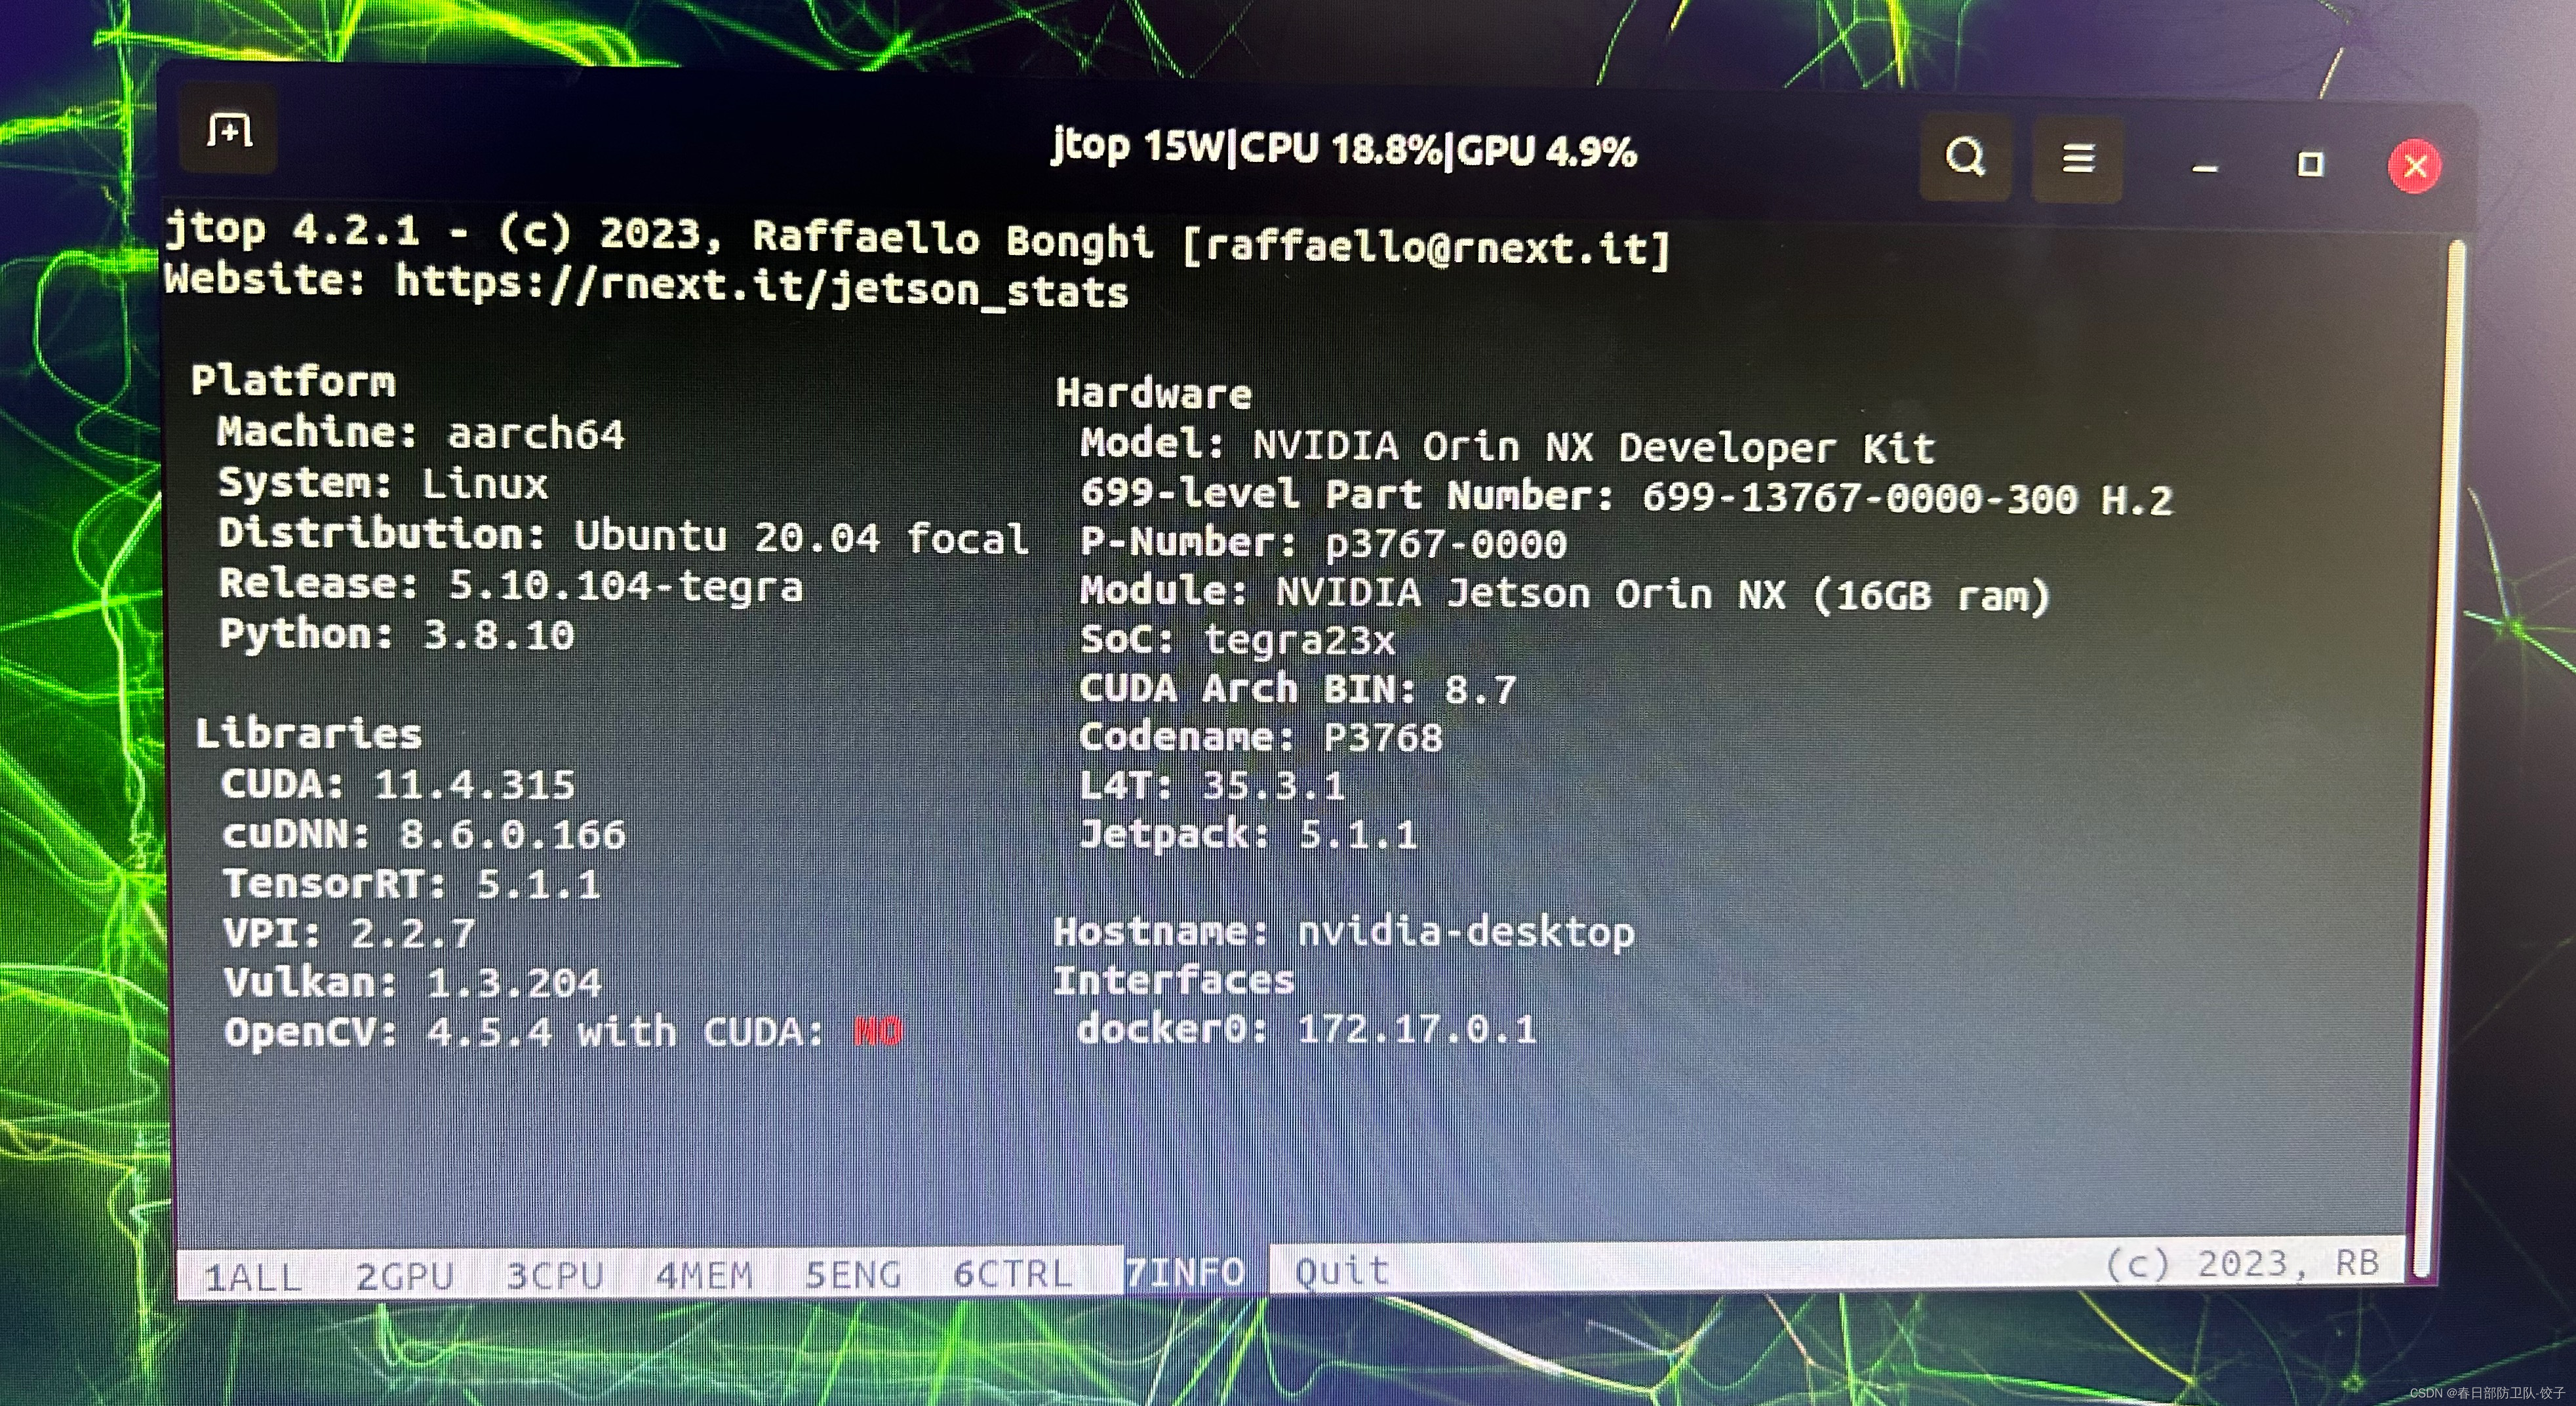The height and width of the screenshot is (1406, 2576).
Task: Click Quit in the jtop bottom bar
Action: click(x=1342, y=1271)
